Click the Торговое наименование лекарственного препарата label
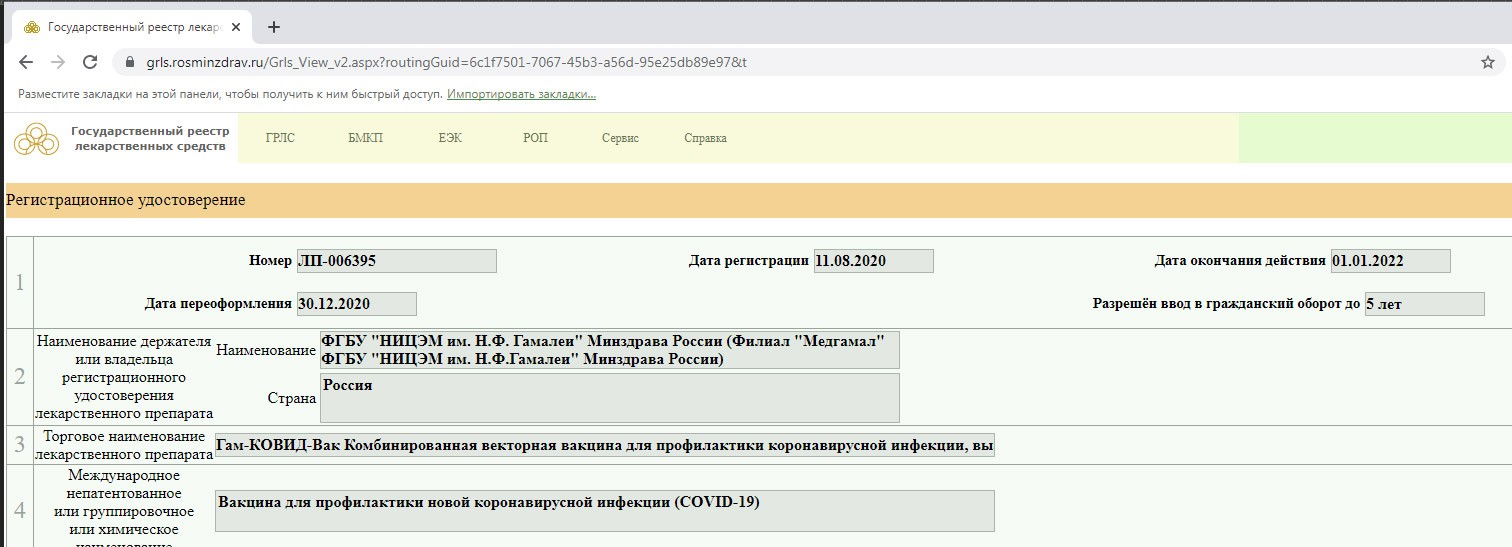Viewport: 1512px width, 547px height. click(125, 445)
